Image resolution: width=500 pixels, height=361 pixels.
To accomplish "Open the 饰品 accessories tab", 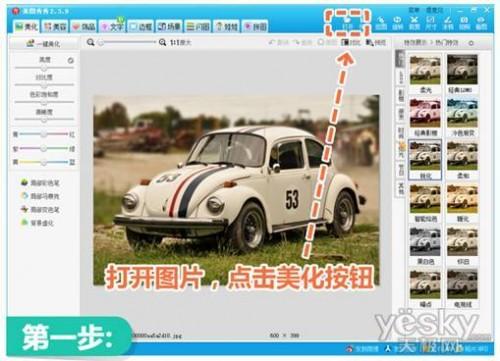I will coord(83,26).
